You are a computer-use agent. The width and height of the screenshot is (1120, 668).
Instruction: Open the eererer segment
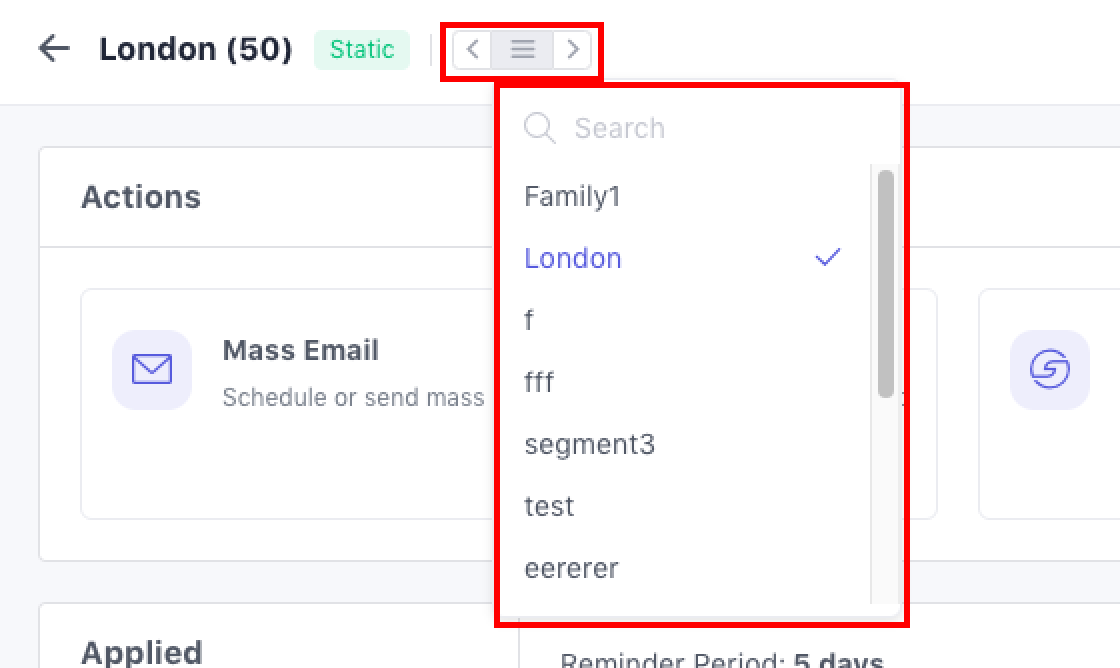(x=572, y=568)
